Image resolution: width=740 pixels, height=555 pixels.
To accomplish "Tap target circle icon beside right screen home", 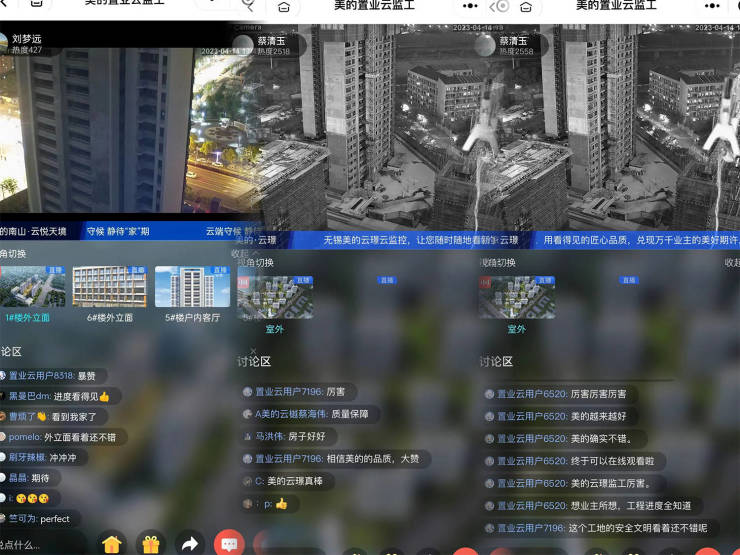I will tap(503, 6).
